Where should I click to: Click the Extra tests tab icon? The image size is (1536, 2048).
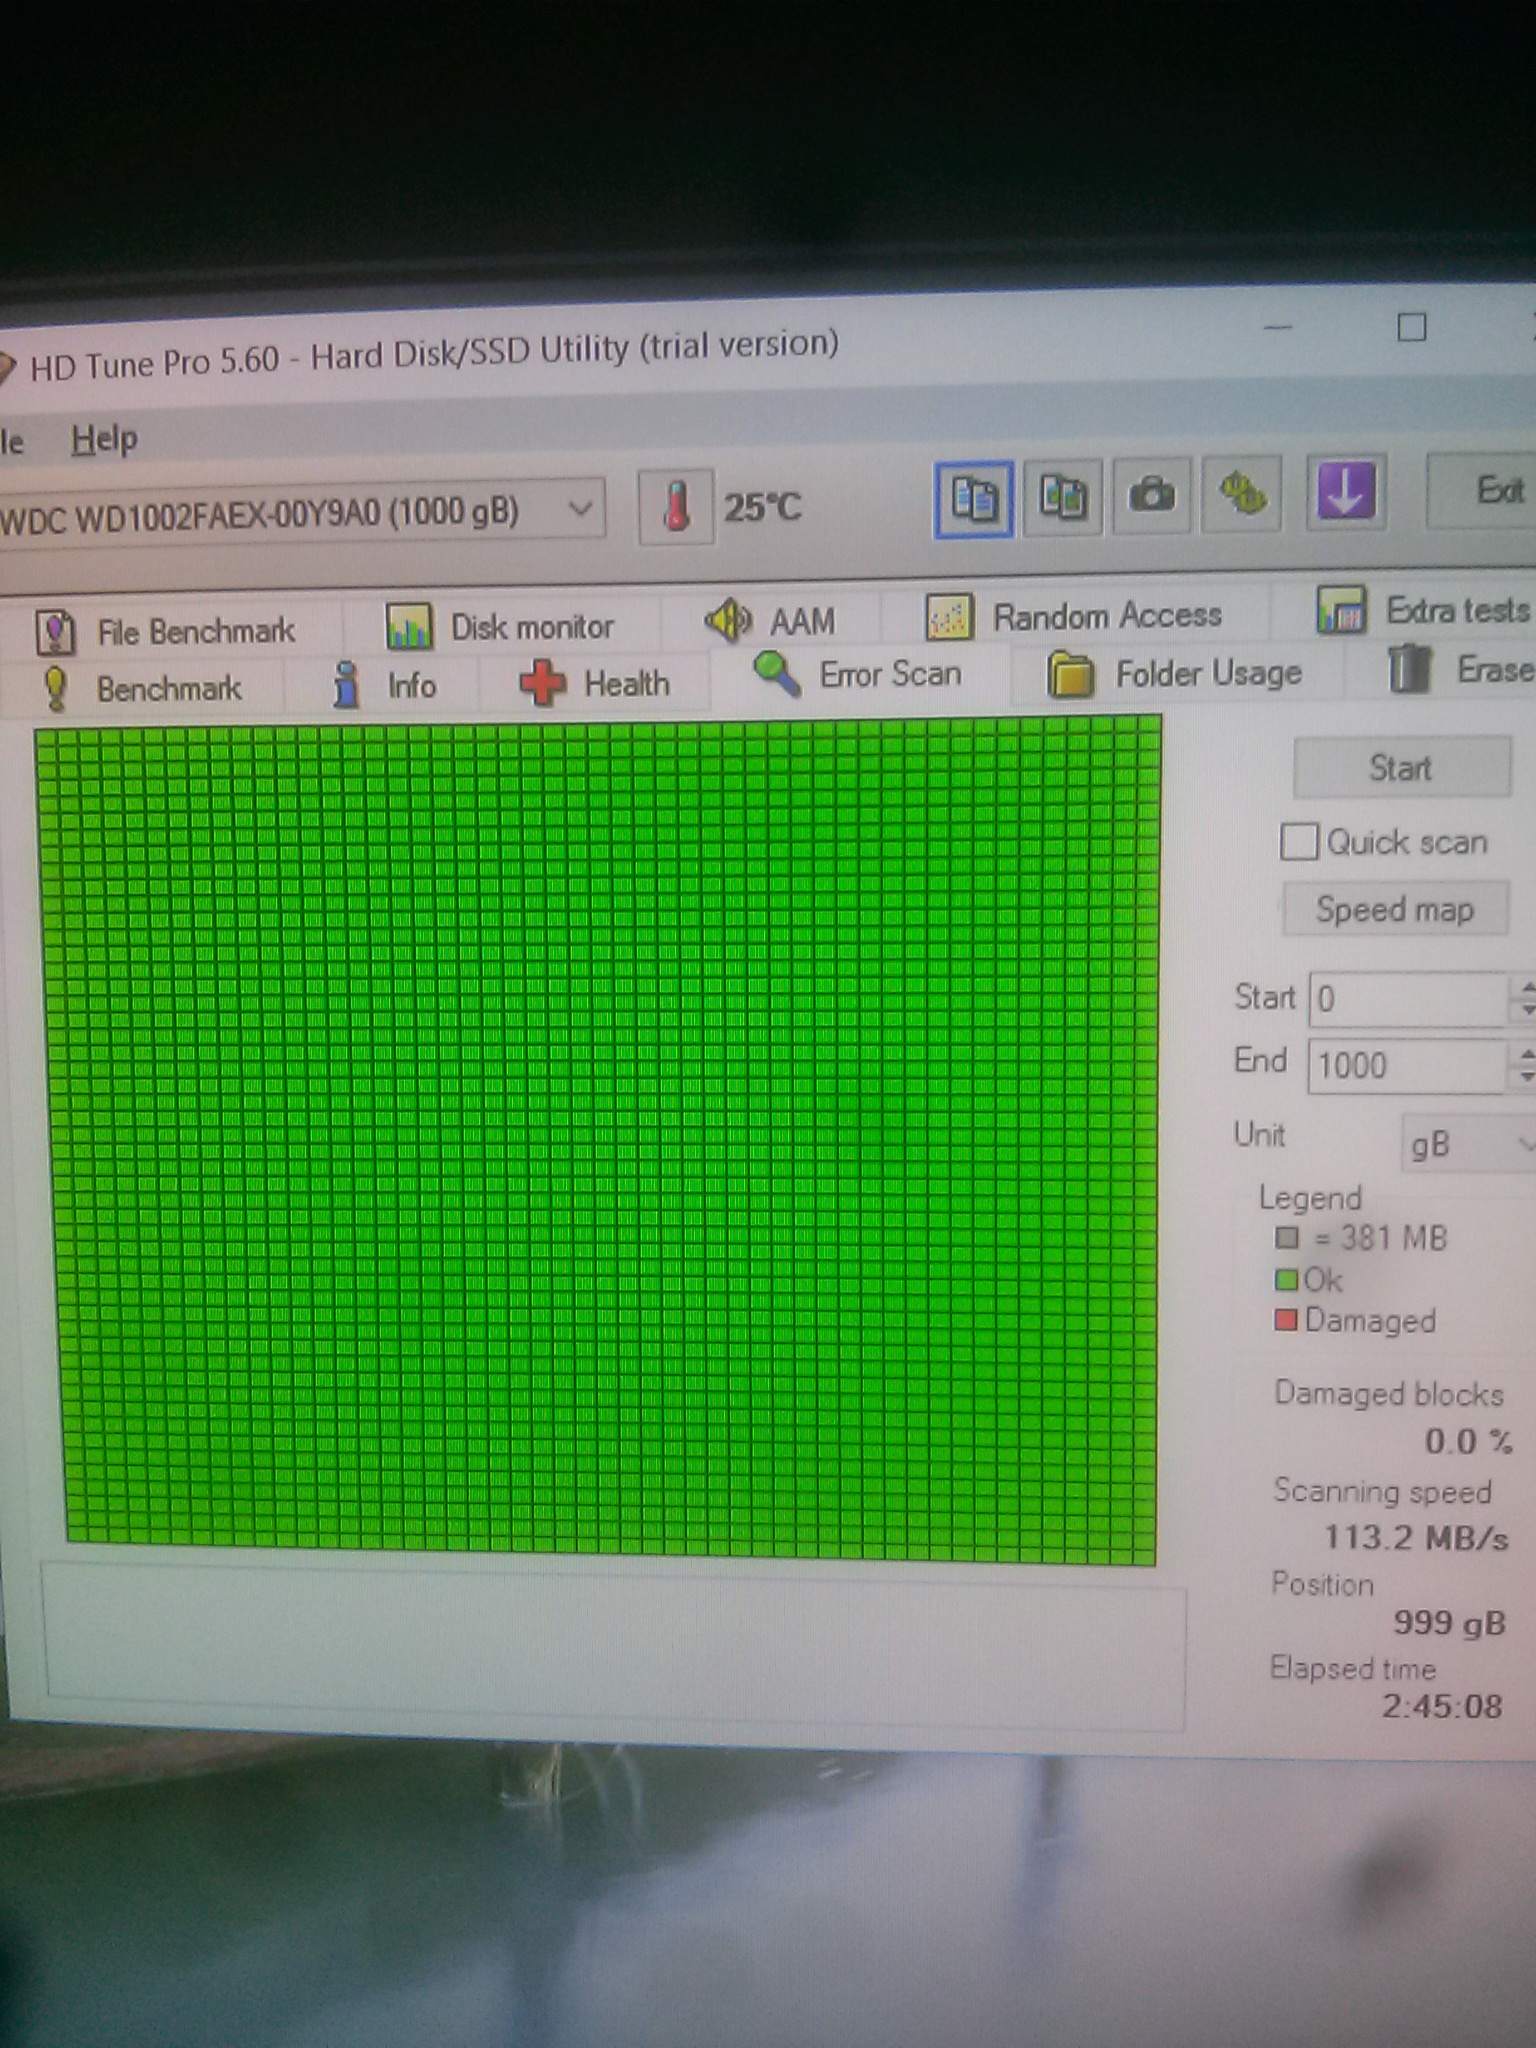pyautogui.click(x=1340, y=609)
